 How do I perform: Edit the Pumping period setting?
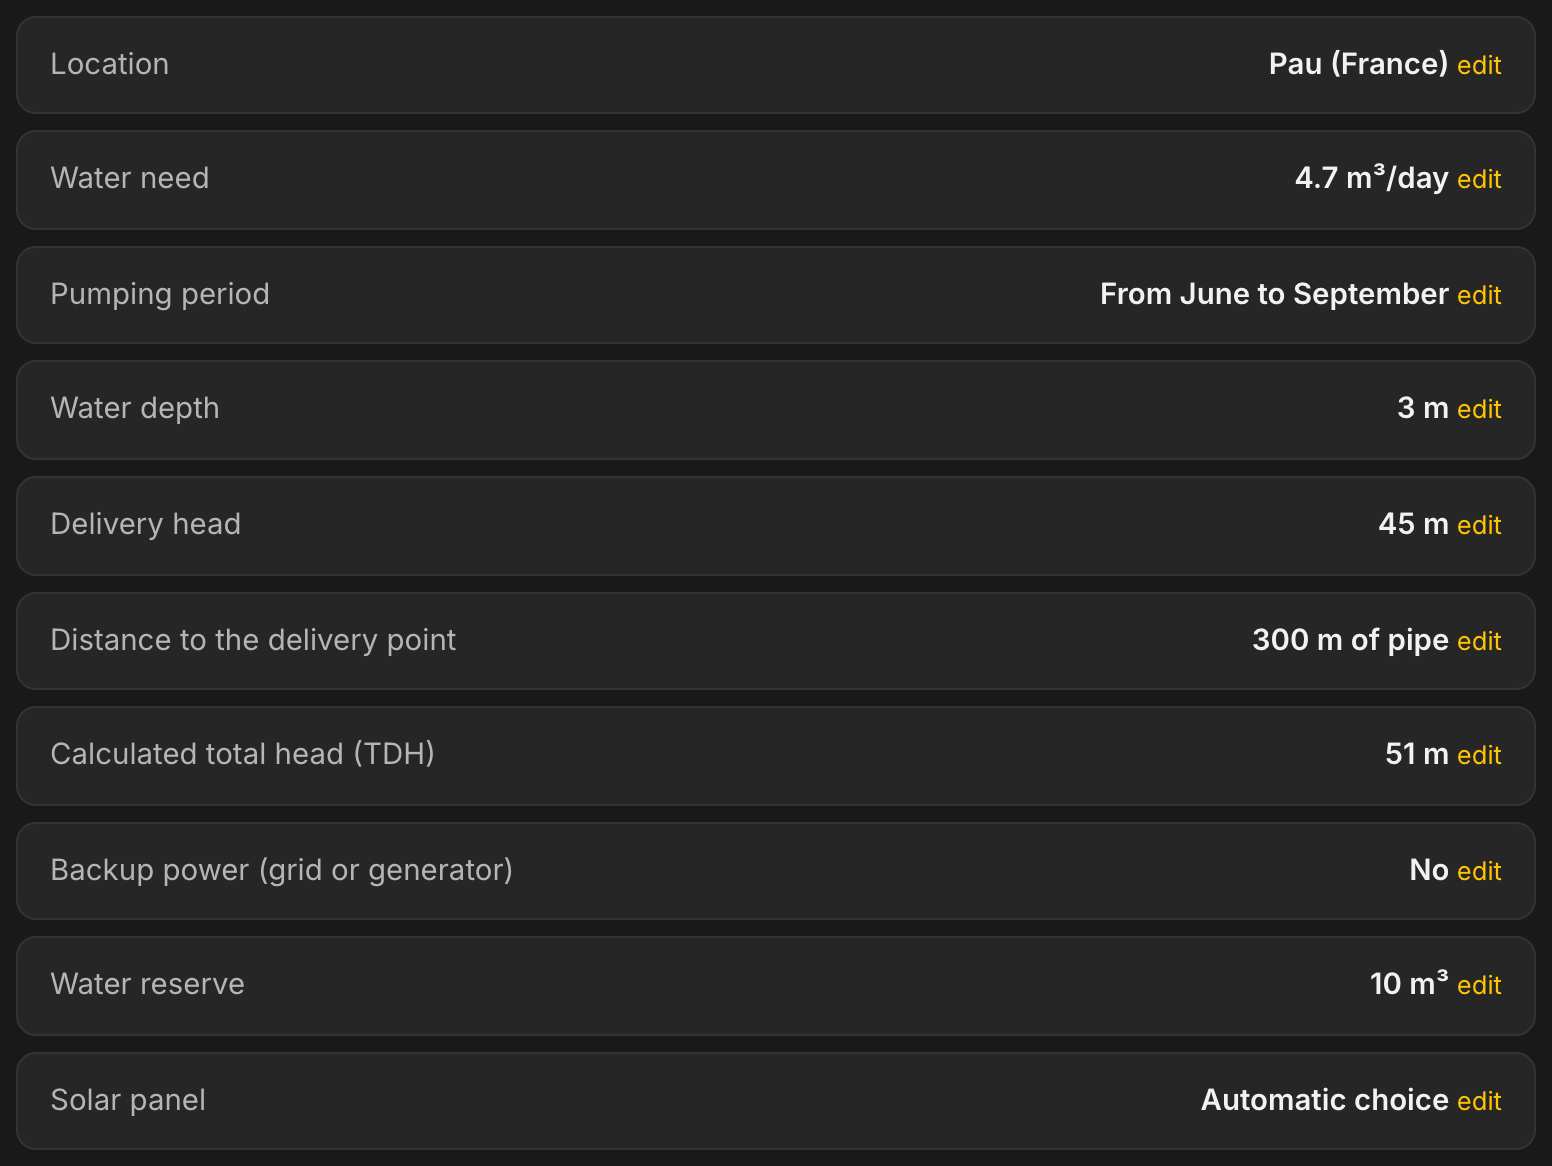[x=1479, y=295]
